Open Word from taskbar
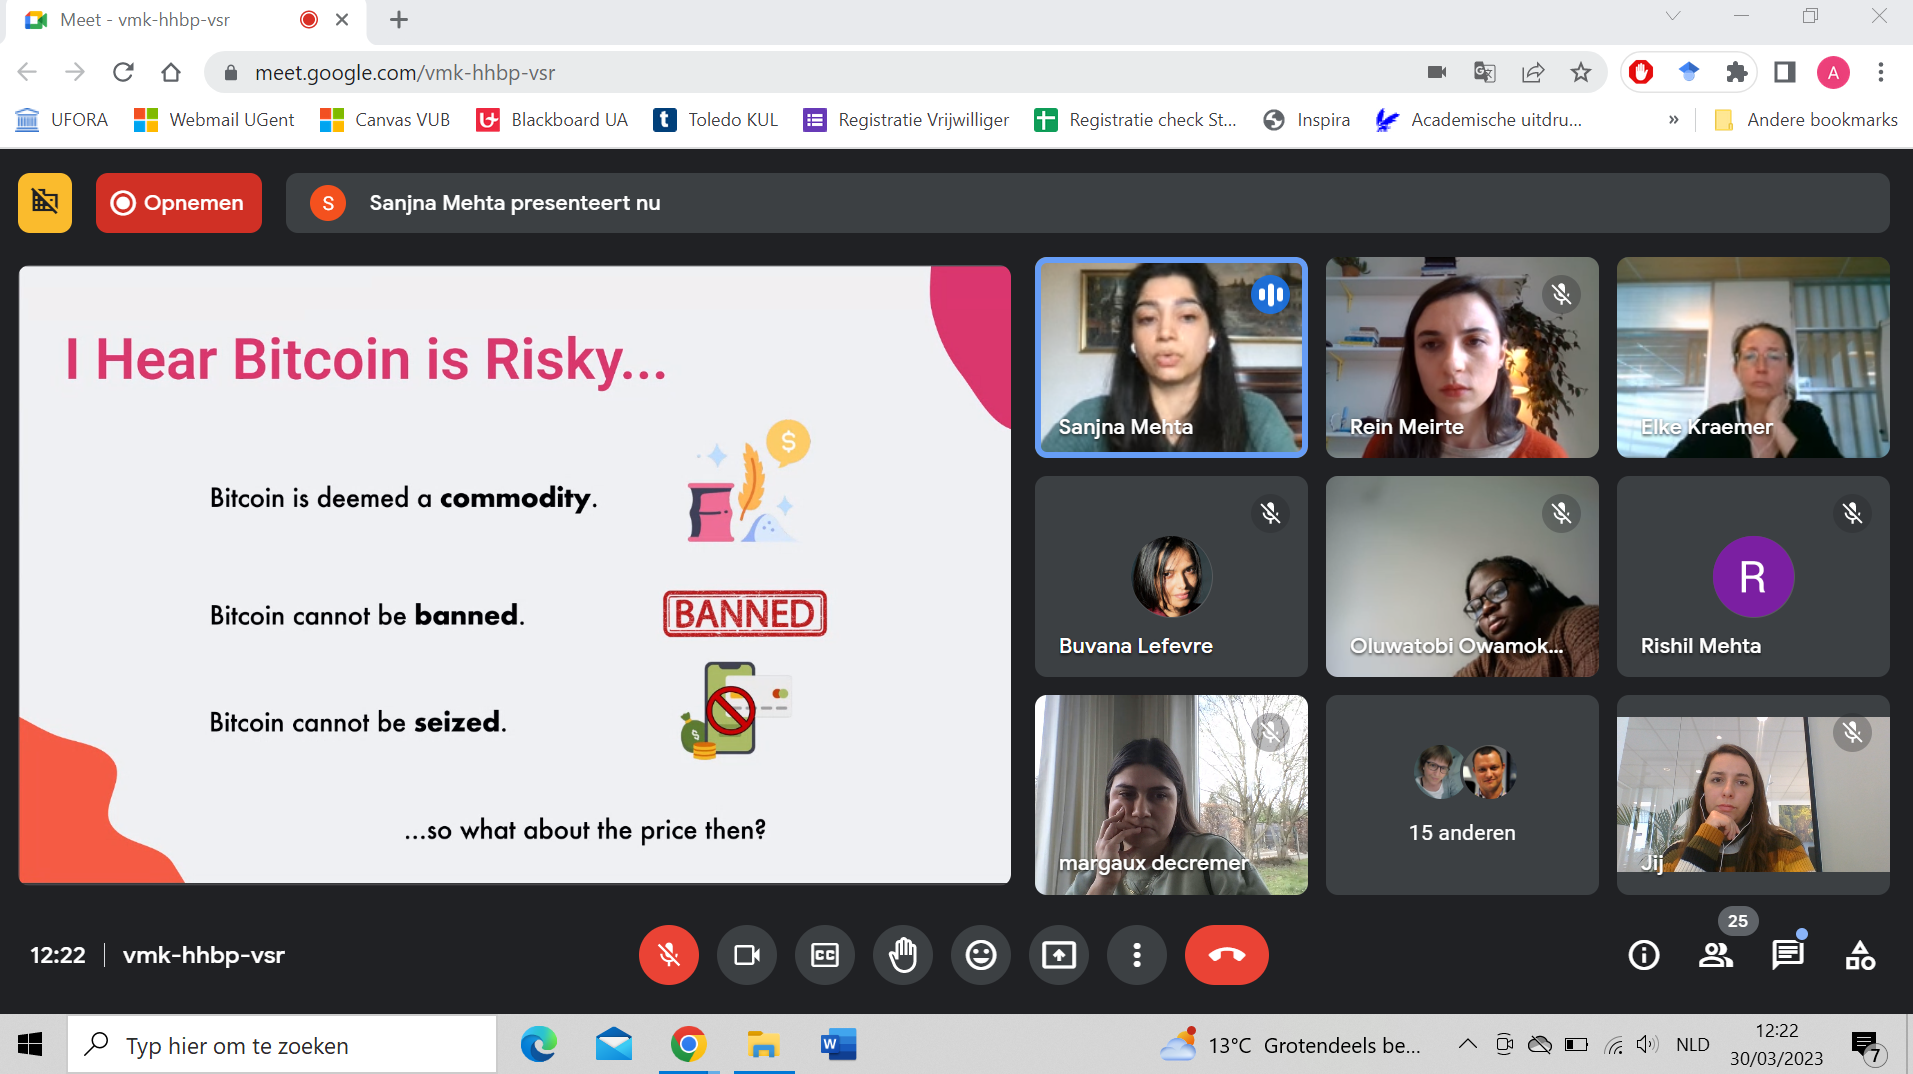 point(839,1045)
